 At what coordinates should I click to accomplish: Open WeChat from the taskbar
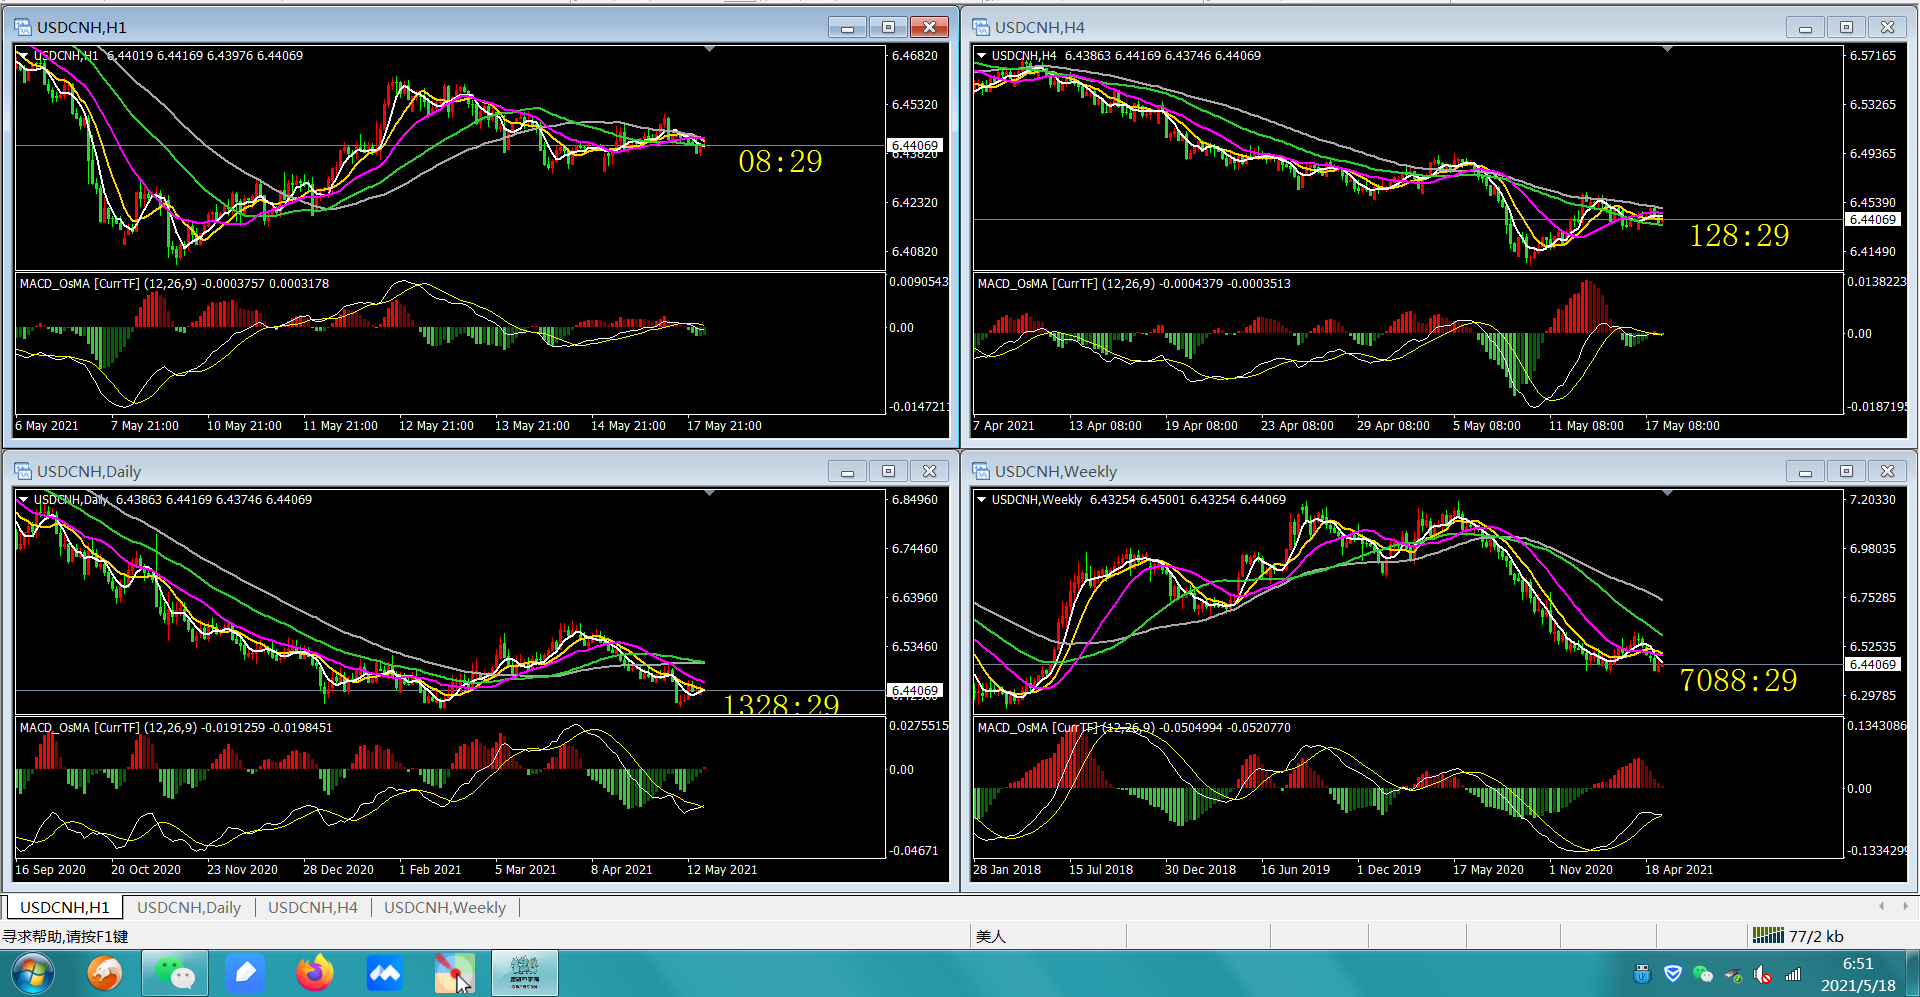(175, 973)
